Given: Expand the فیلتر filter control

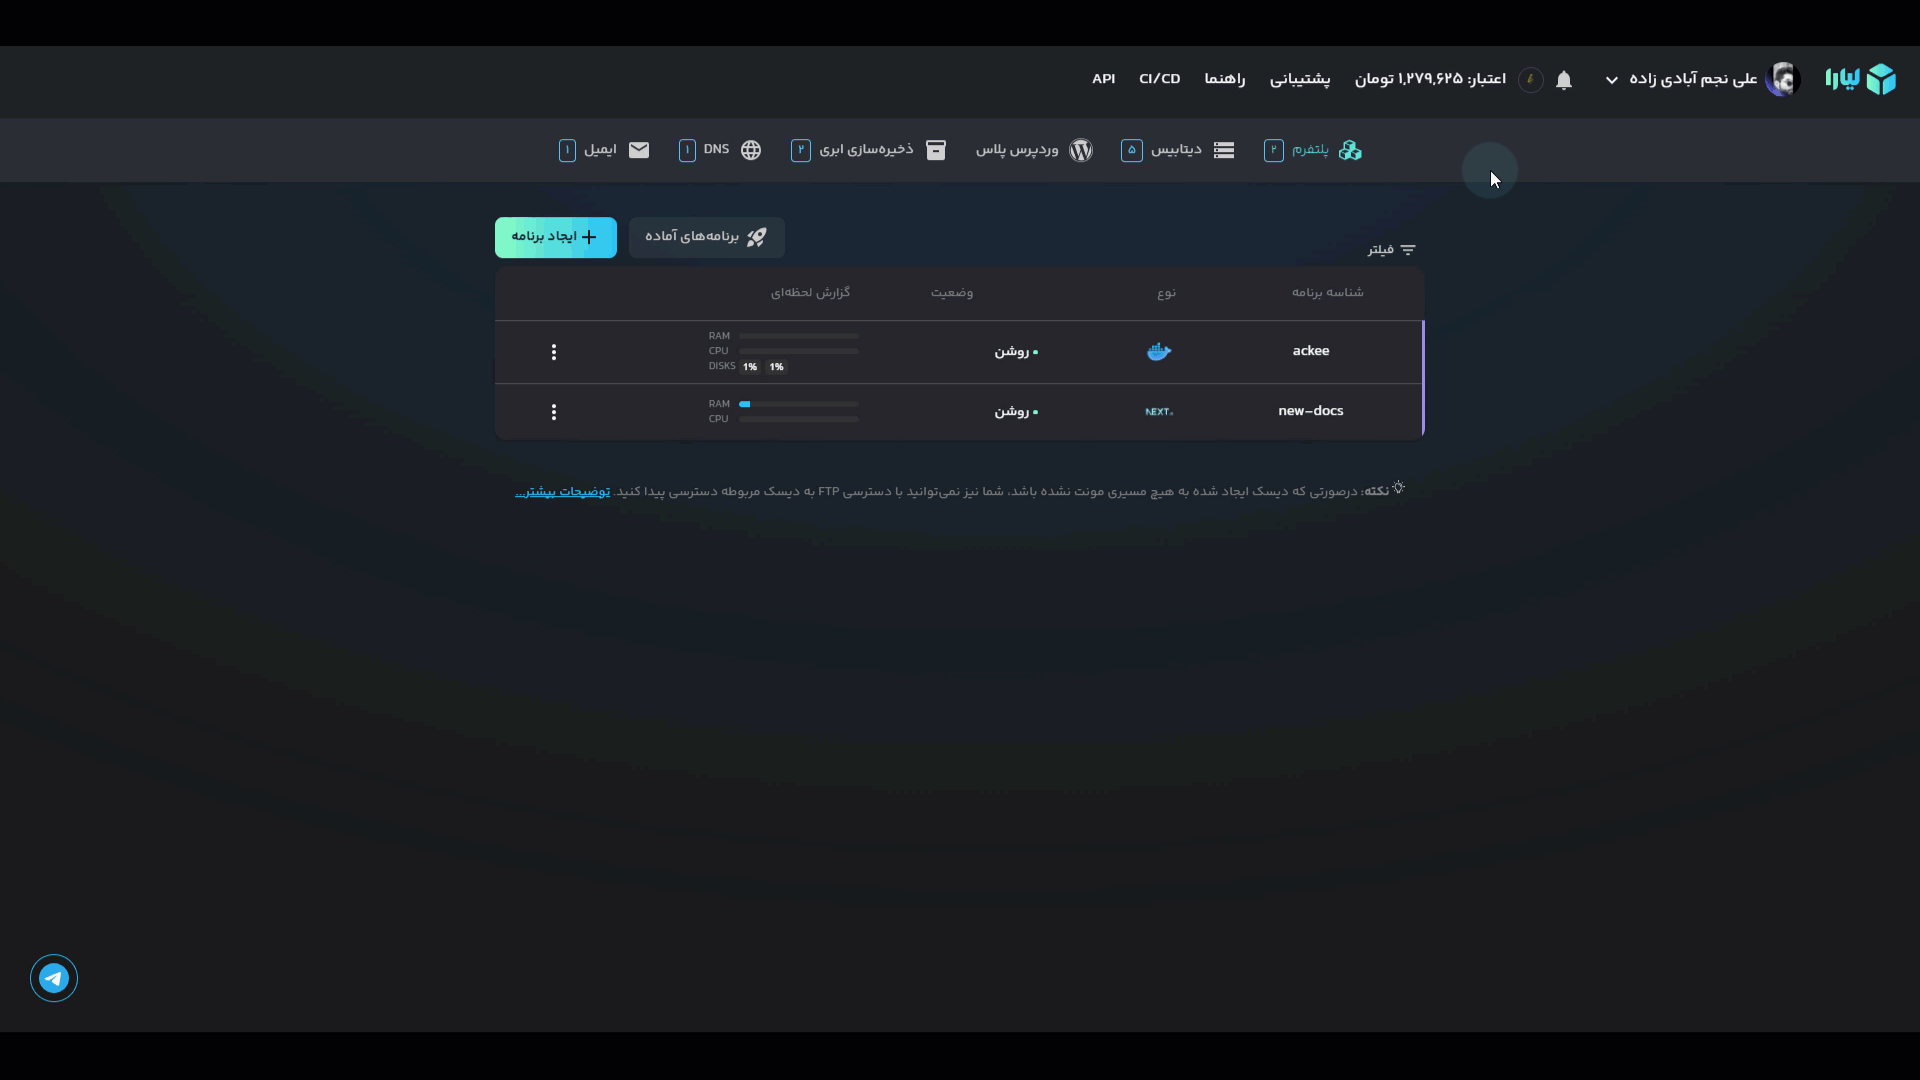Looking at the screenshot, I should pos(1392,250).
